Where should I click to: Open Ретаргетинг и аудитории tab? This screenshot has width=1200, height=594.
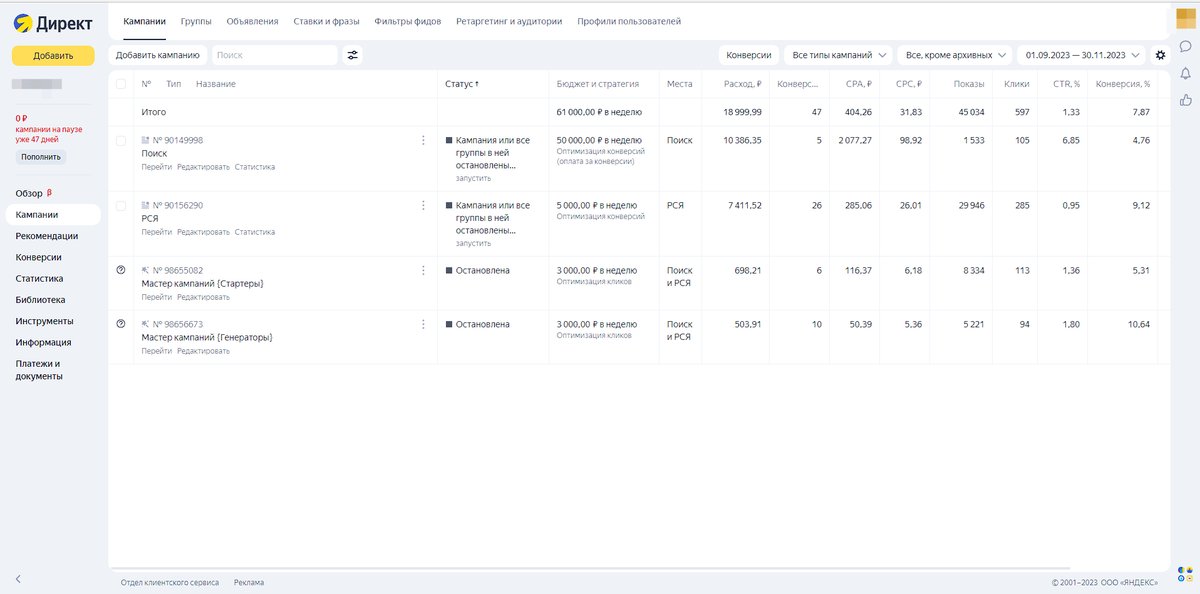coord(509,21)
